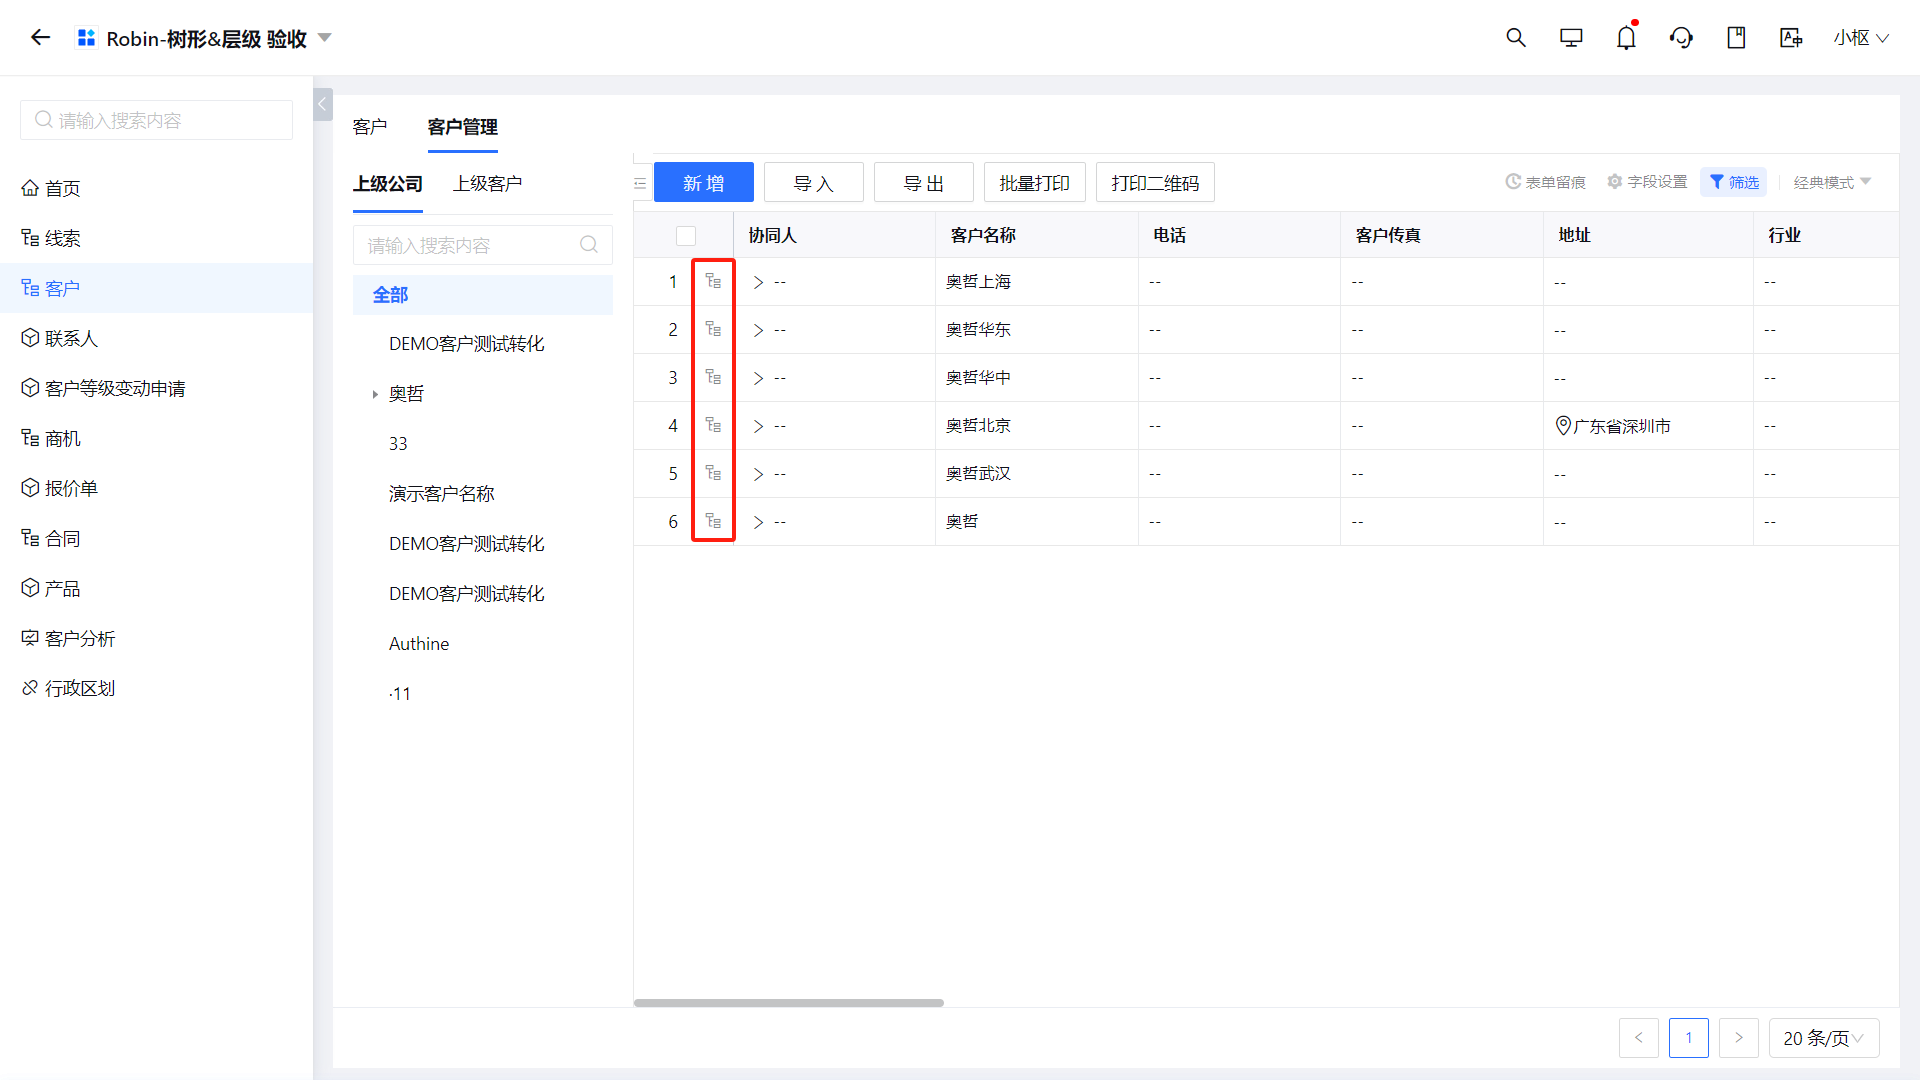Open 表单留痕 form history

pyautogui.click(x=1545, y=182)
